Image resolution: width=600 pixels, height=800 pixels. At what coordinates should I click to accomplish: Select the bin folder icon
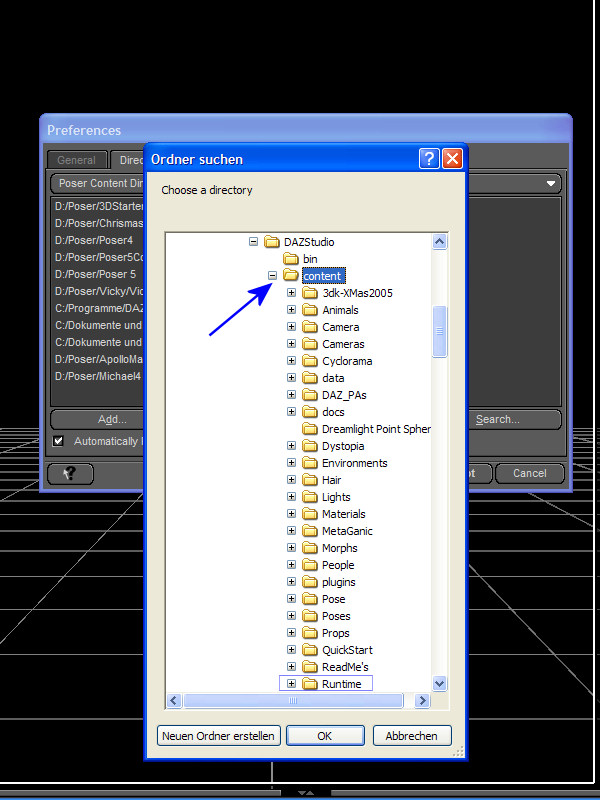[291, 259]
